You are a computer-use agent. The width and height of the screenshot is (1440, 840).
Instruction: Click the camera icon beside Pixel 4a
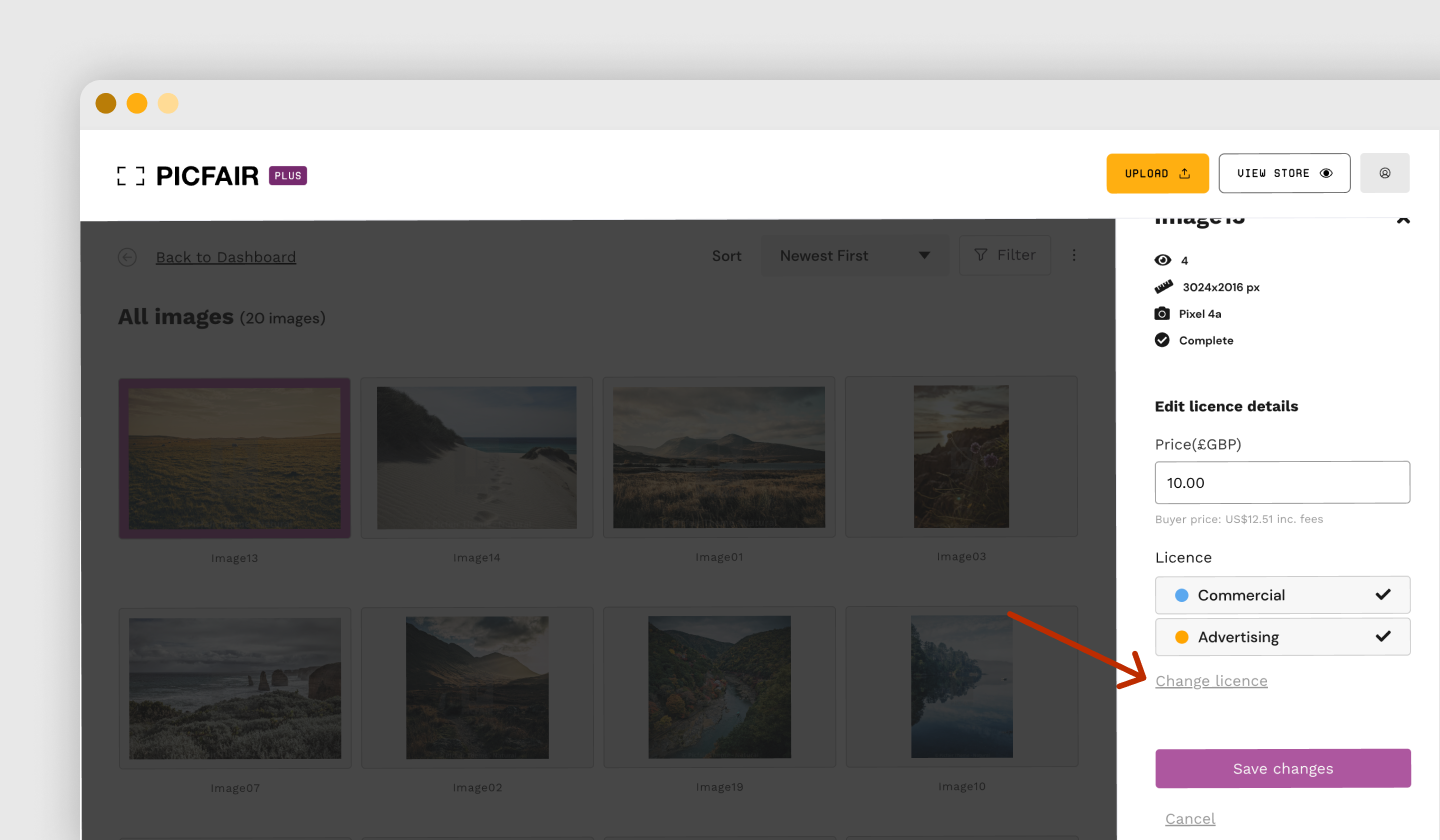[1162, 313]
